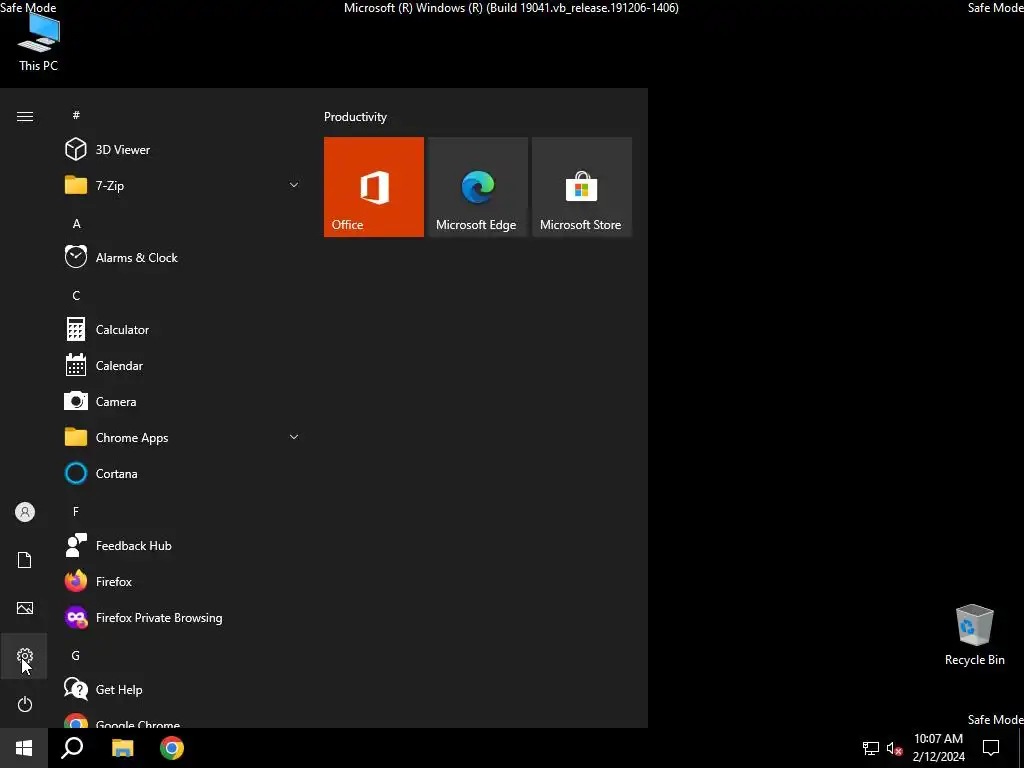Open Pictures from the Start sidebar
Viewport: 1024px width, 768px height.
(25, 608)
